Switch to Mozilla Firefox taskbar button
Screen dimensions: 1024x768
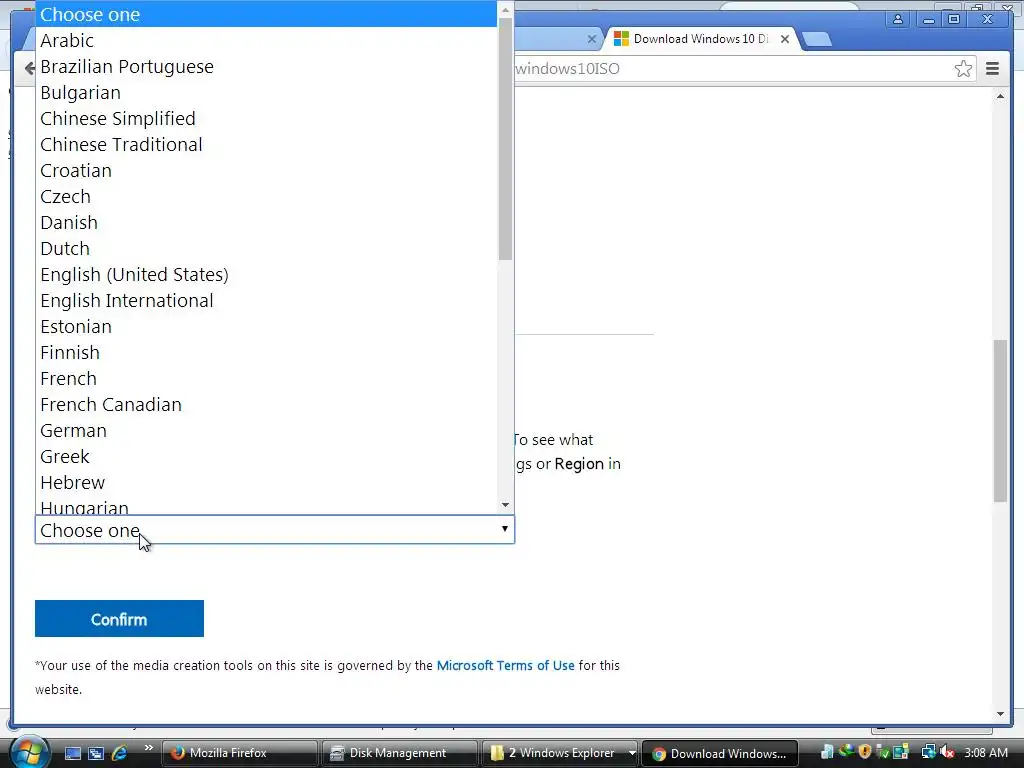point(239,753)
